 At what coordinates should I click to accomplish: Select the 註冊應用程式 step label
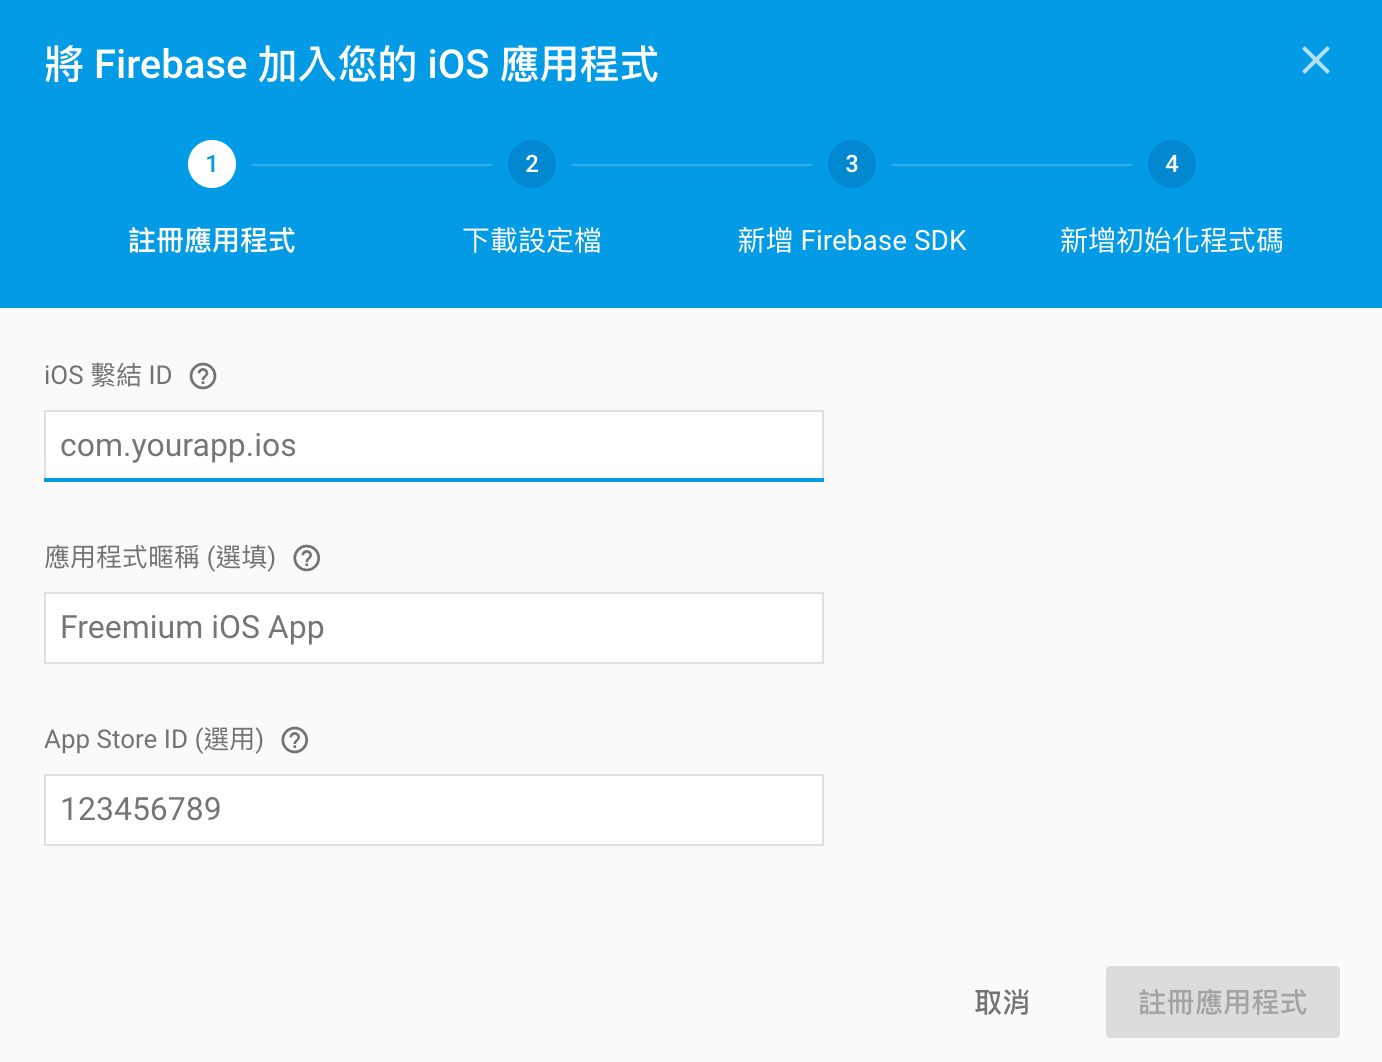click(212, 241)
